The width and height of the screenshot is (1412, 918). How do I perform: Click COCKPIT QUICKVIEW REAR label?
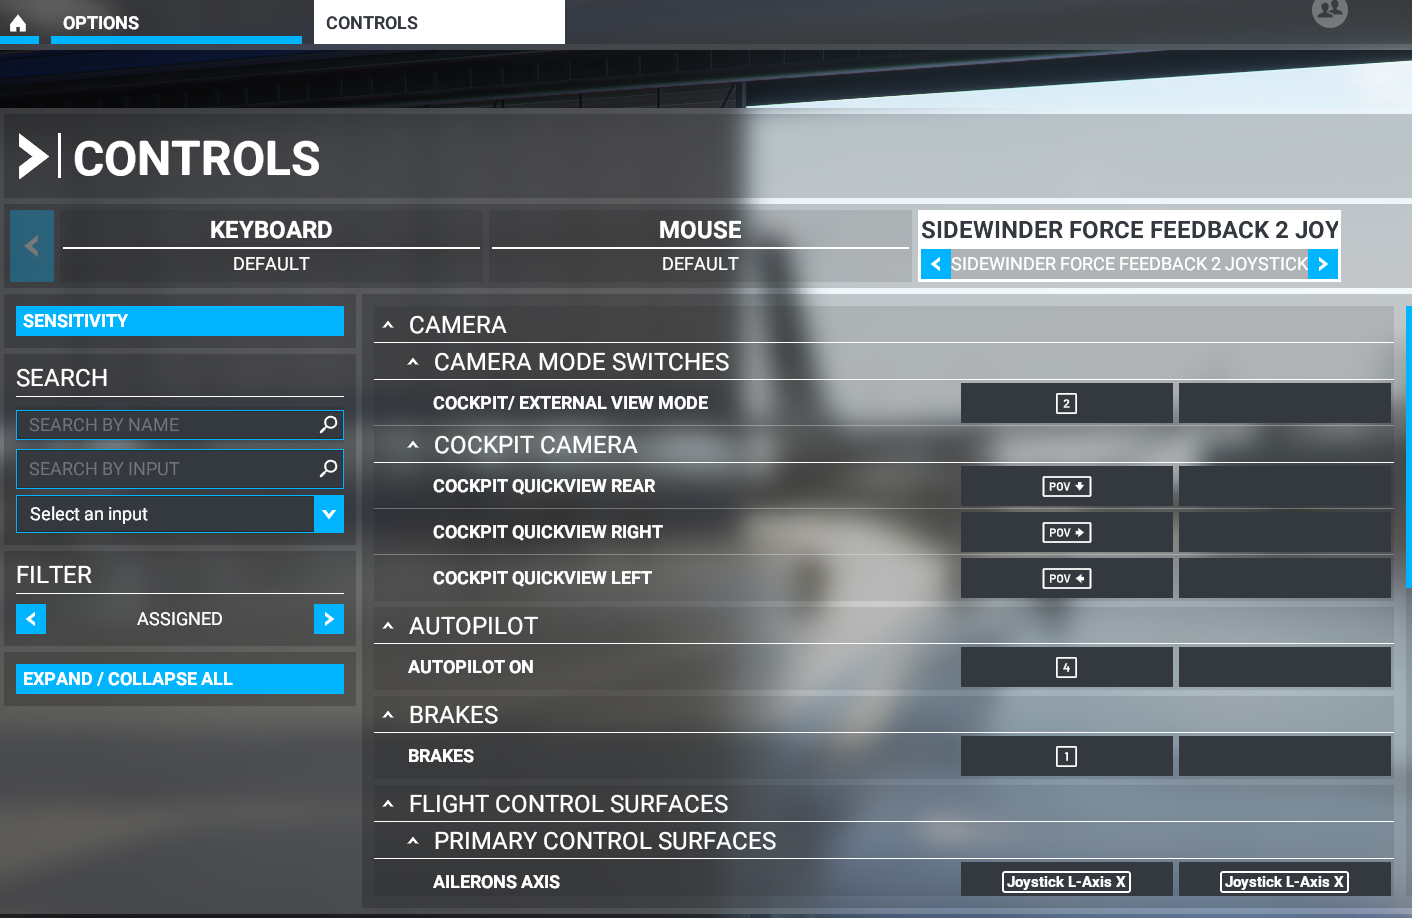[544, 486]
